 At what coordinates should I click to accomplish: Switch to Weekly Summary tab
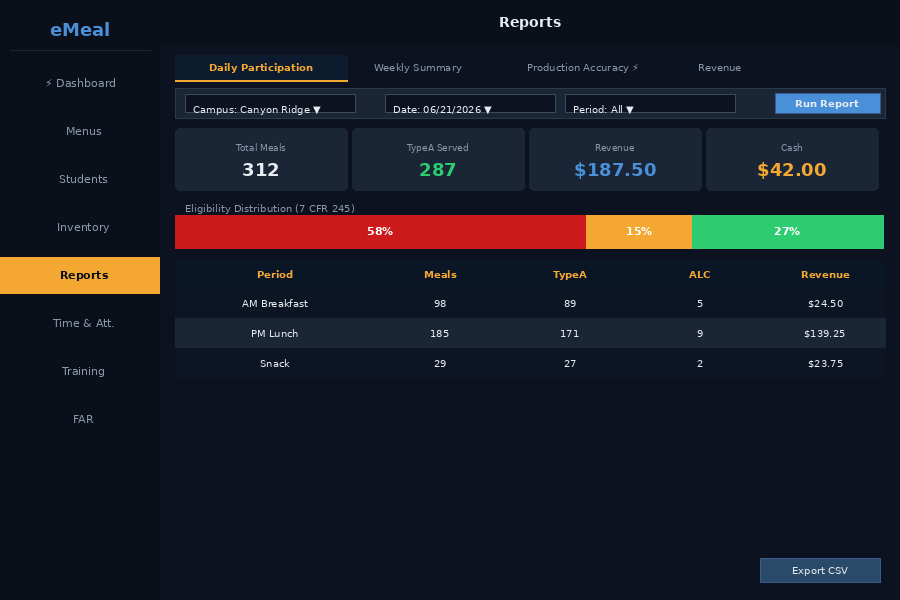(x=417, y=68)
